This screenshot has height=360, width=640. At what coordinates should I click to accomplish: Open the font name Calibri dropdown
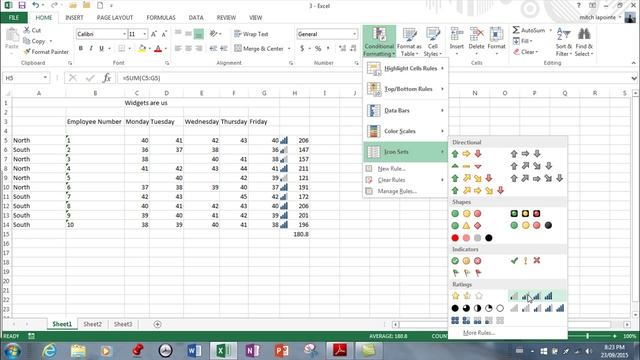pyautogui.click(x=124, y=34)
